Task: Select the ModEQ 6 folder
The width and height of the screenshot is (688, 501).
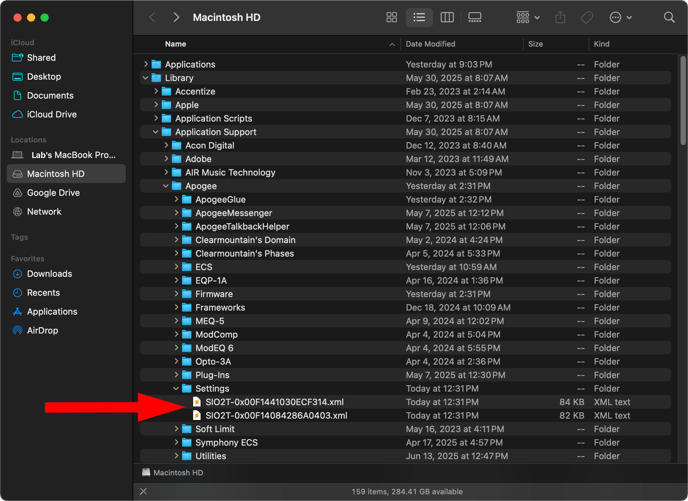Action: coord(405,348)
